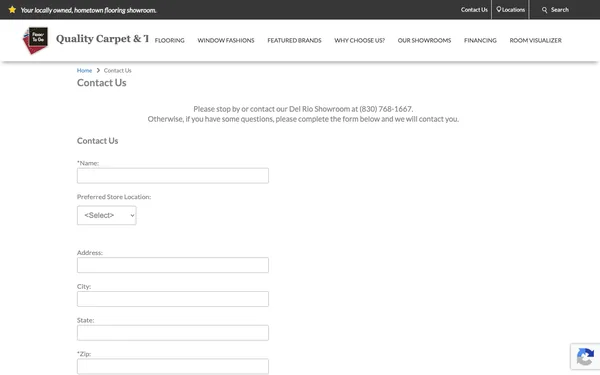Viewport: 600px width, 375px height.
Task: Open the Window Fashions menu
Action: click(226, 40)
